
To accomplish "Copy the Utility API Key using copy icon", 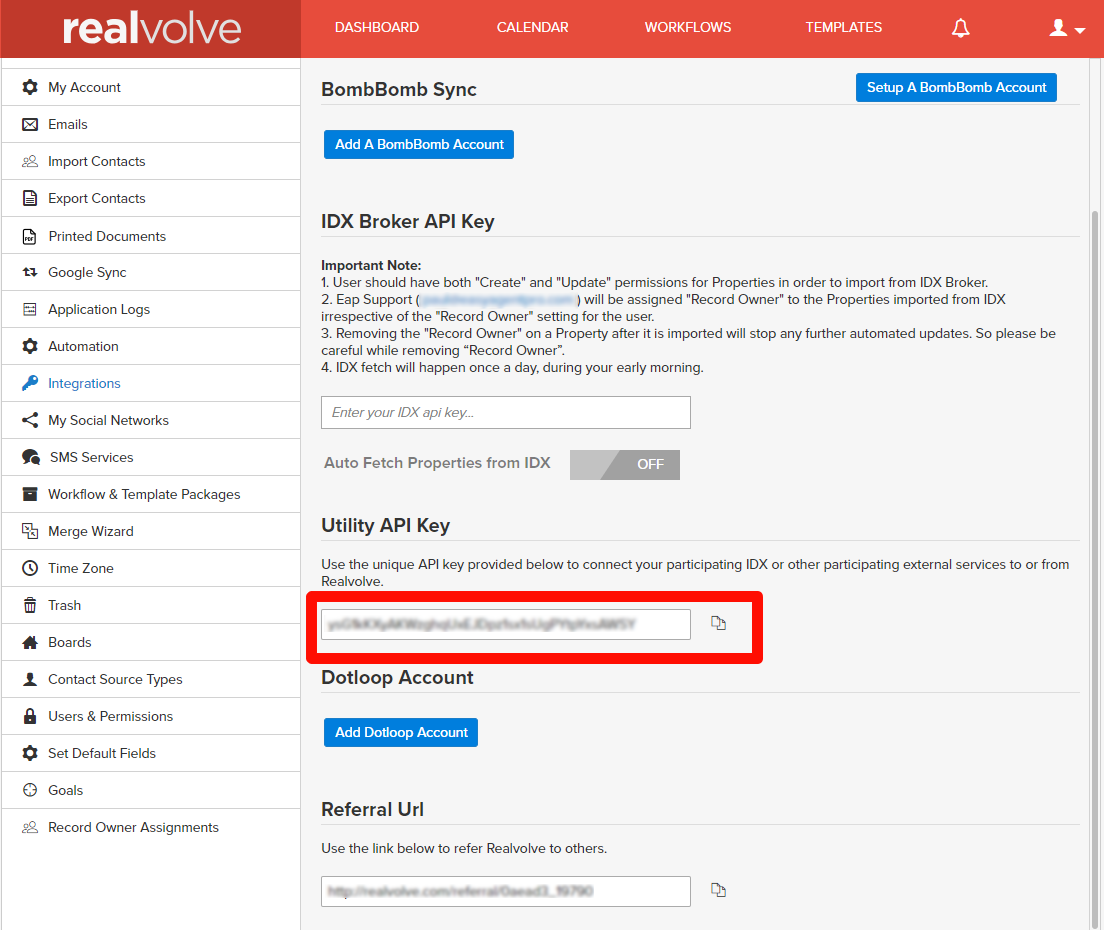I will (x=718, y=622).
